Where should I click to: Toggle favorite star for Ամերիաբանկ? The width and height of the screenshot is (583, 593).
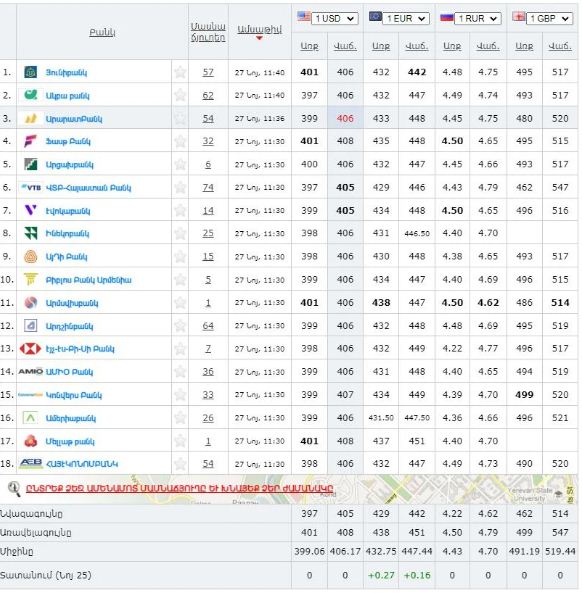click(180, 418)
